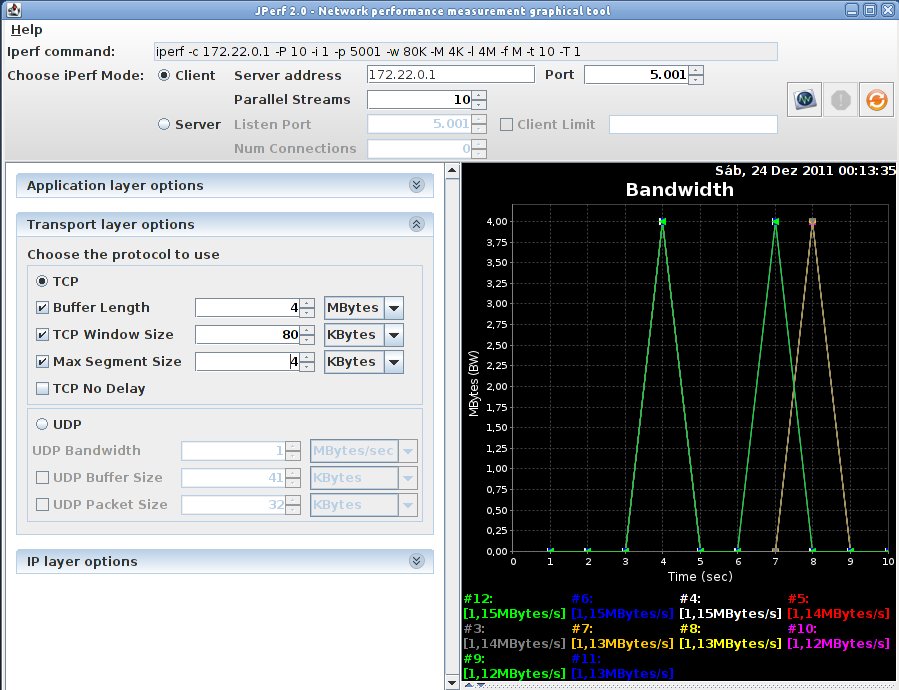Viewport: 899px width, 690px height.
Task: Toggle the Client Limit checkbox
Action: [x=506, y=124]
